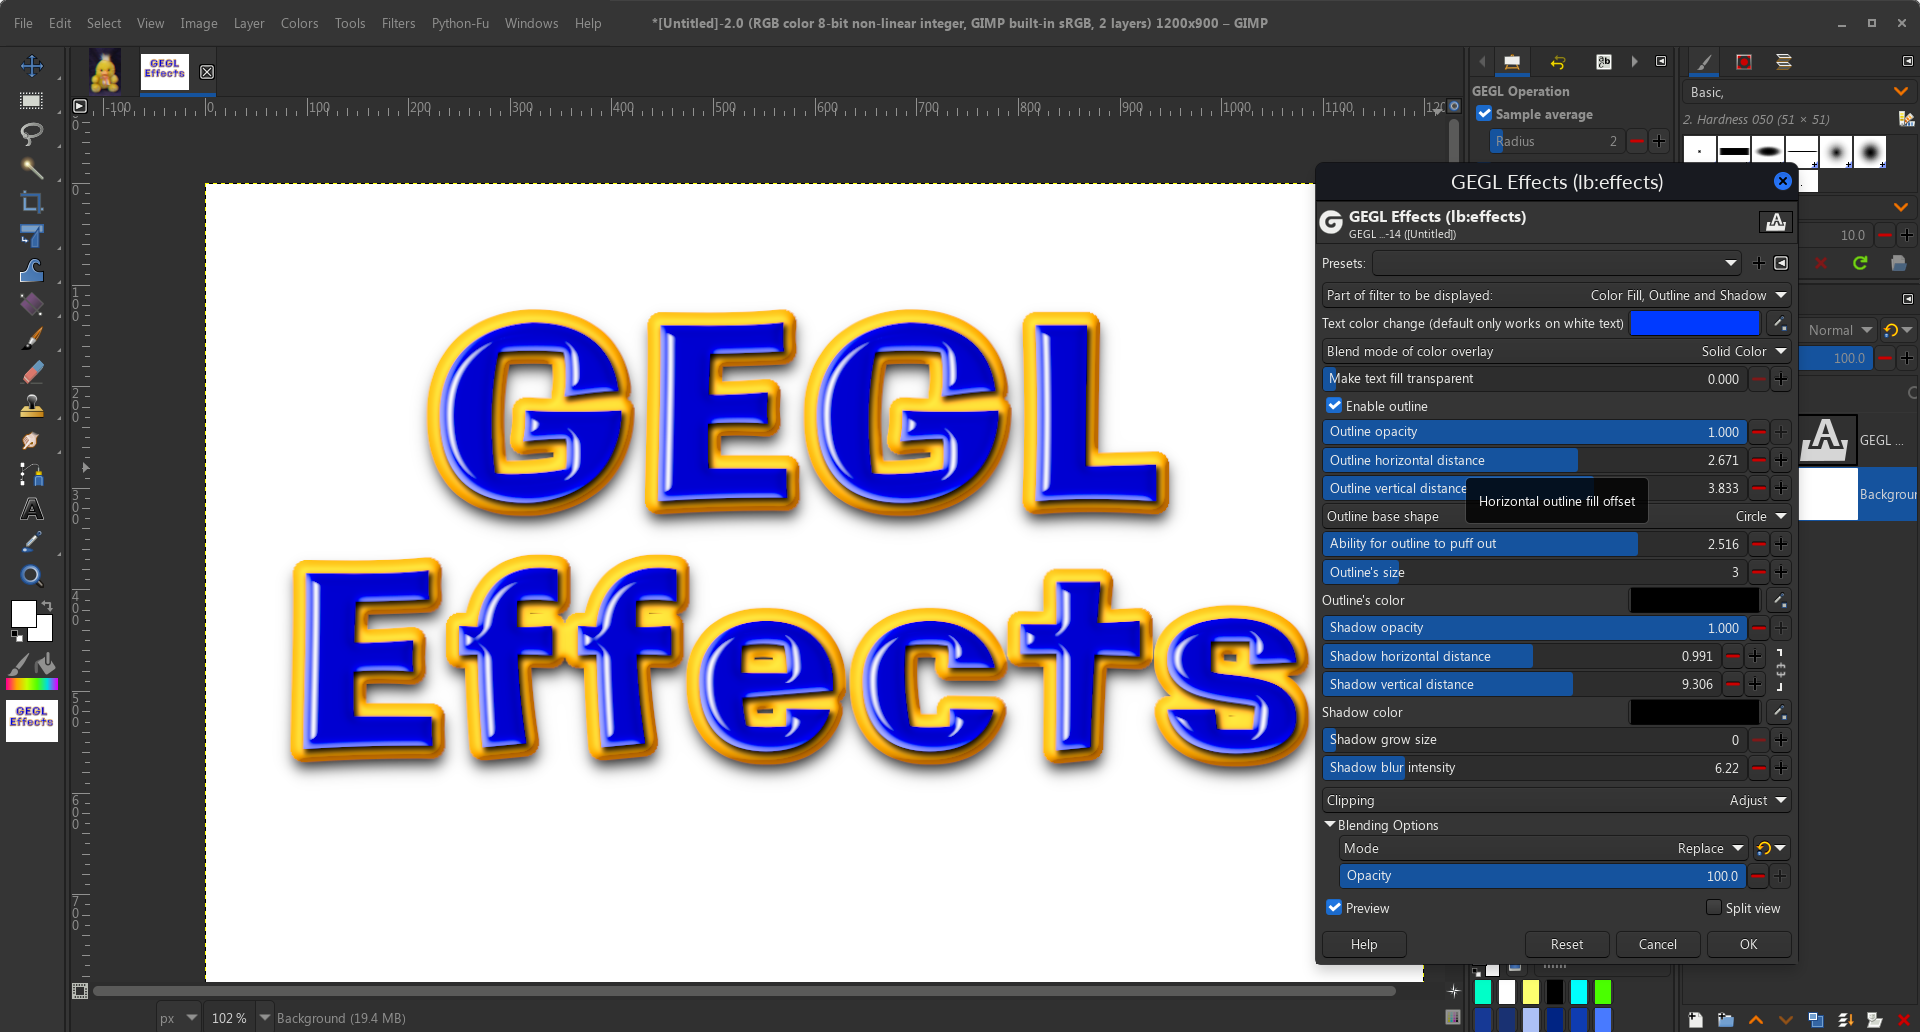Select the Text tool in the toolbox
The image size is (1920, 1032).
coord(32,509)
